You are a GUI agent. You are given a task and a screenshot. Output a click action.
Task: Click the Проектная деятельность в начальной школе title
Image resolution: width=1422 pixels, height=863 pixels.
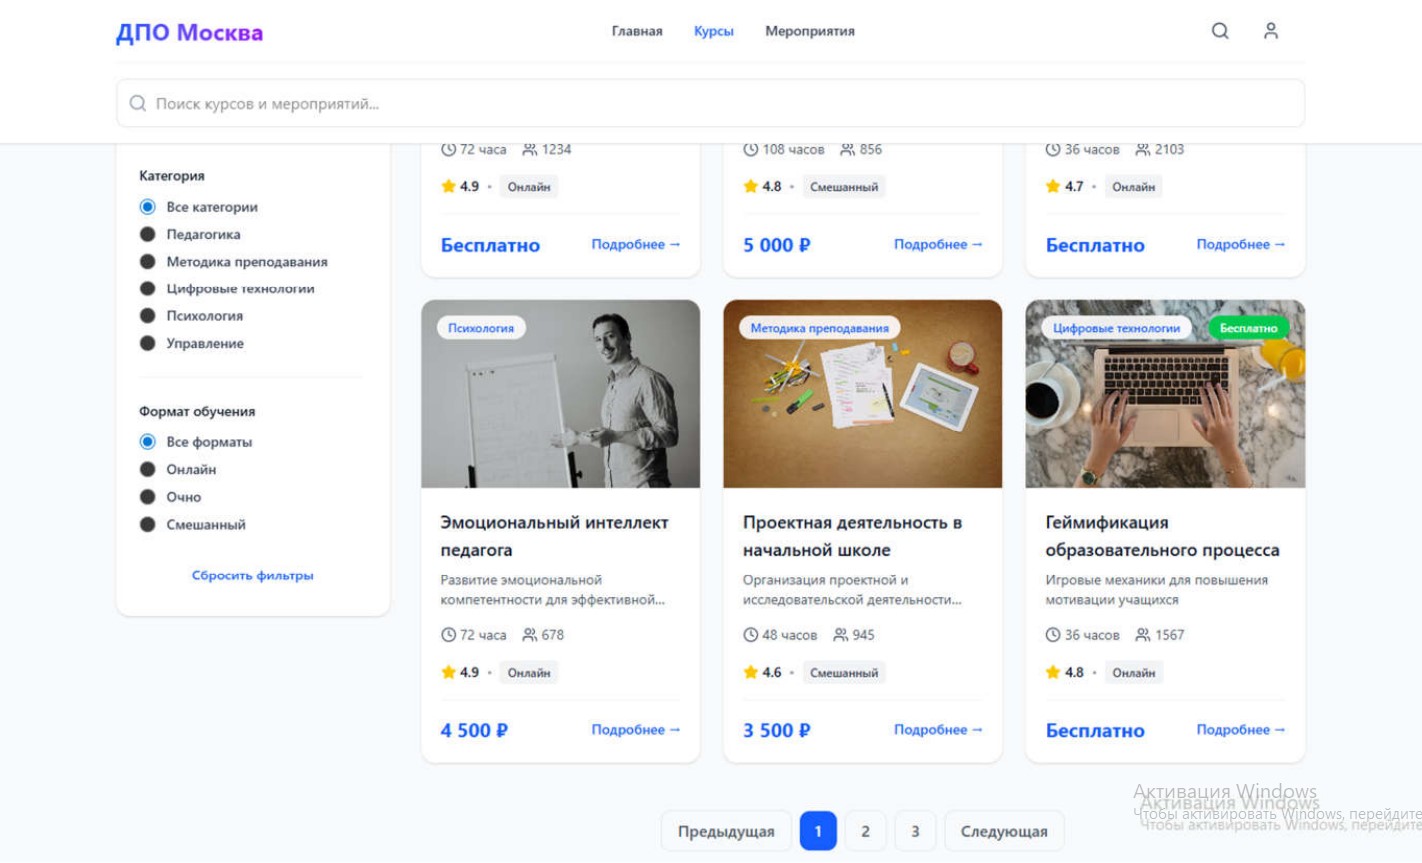[852, 536]
